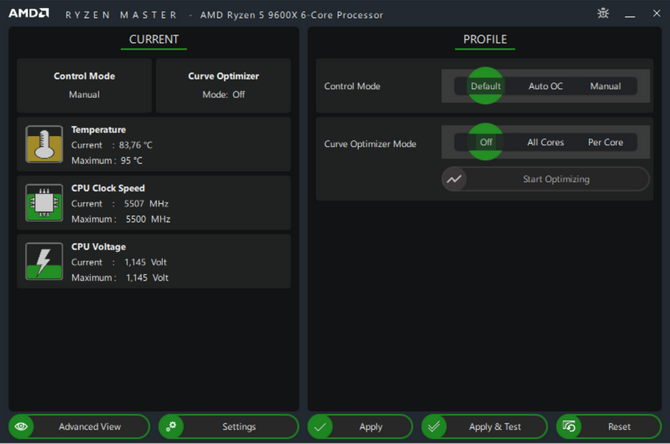Image resolution: width=670 pixels, height=444 pixels.
Task: Click the thermometer Temperature icon
Action: pos(44,144)
